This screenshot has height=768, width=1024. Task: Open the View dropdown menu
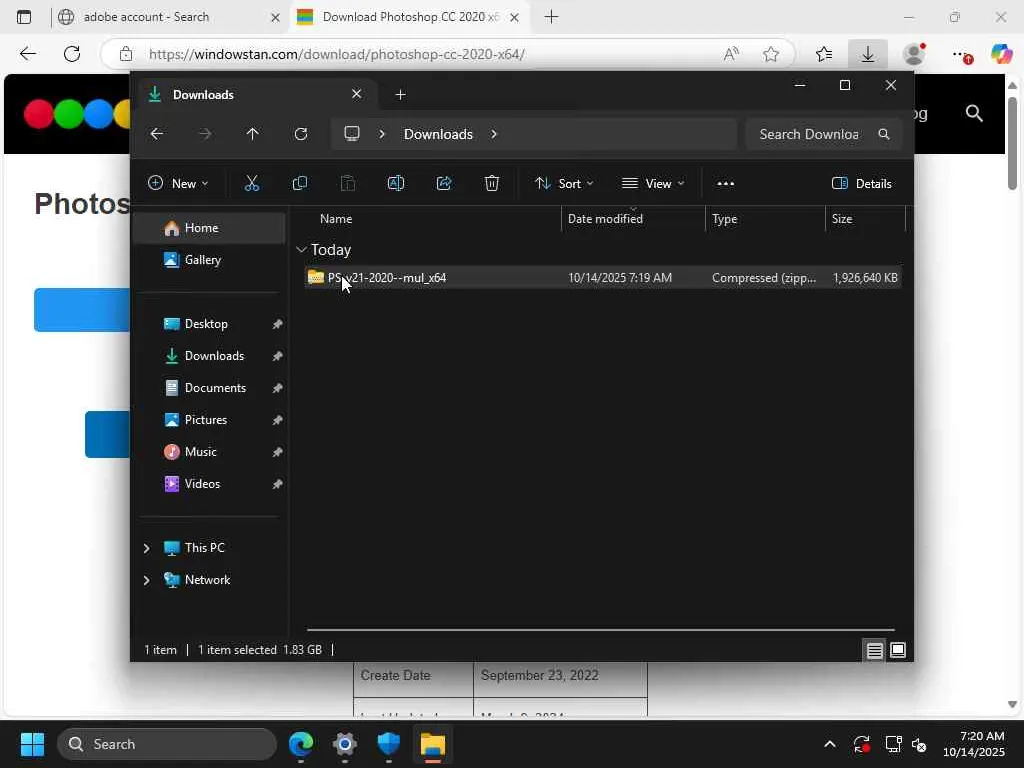pos(653,184)
